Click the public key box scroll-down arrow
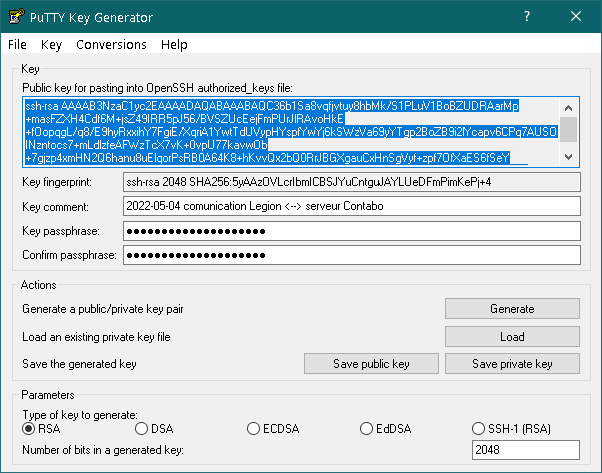This screenshot has height=473, width=602. pos(569,157)
